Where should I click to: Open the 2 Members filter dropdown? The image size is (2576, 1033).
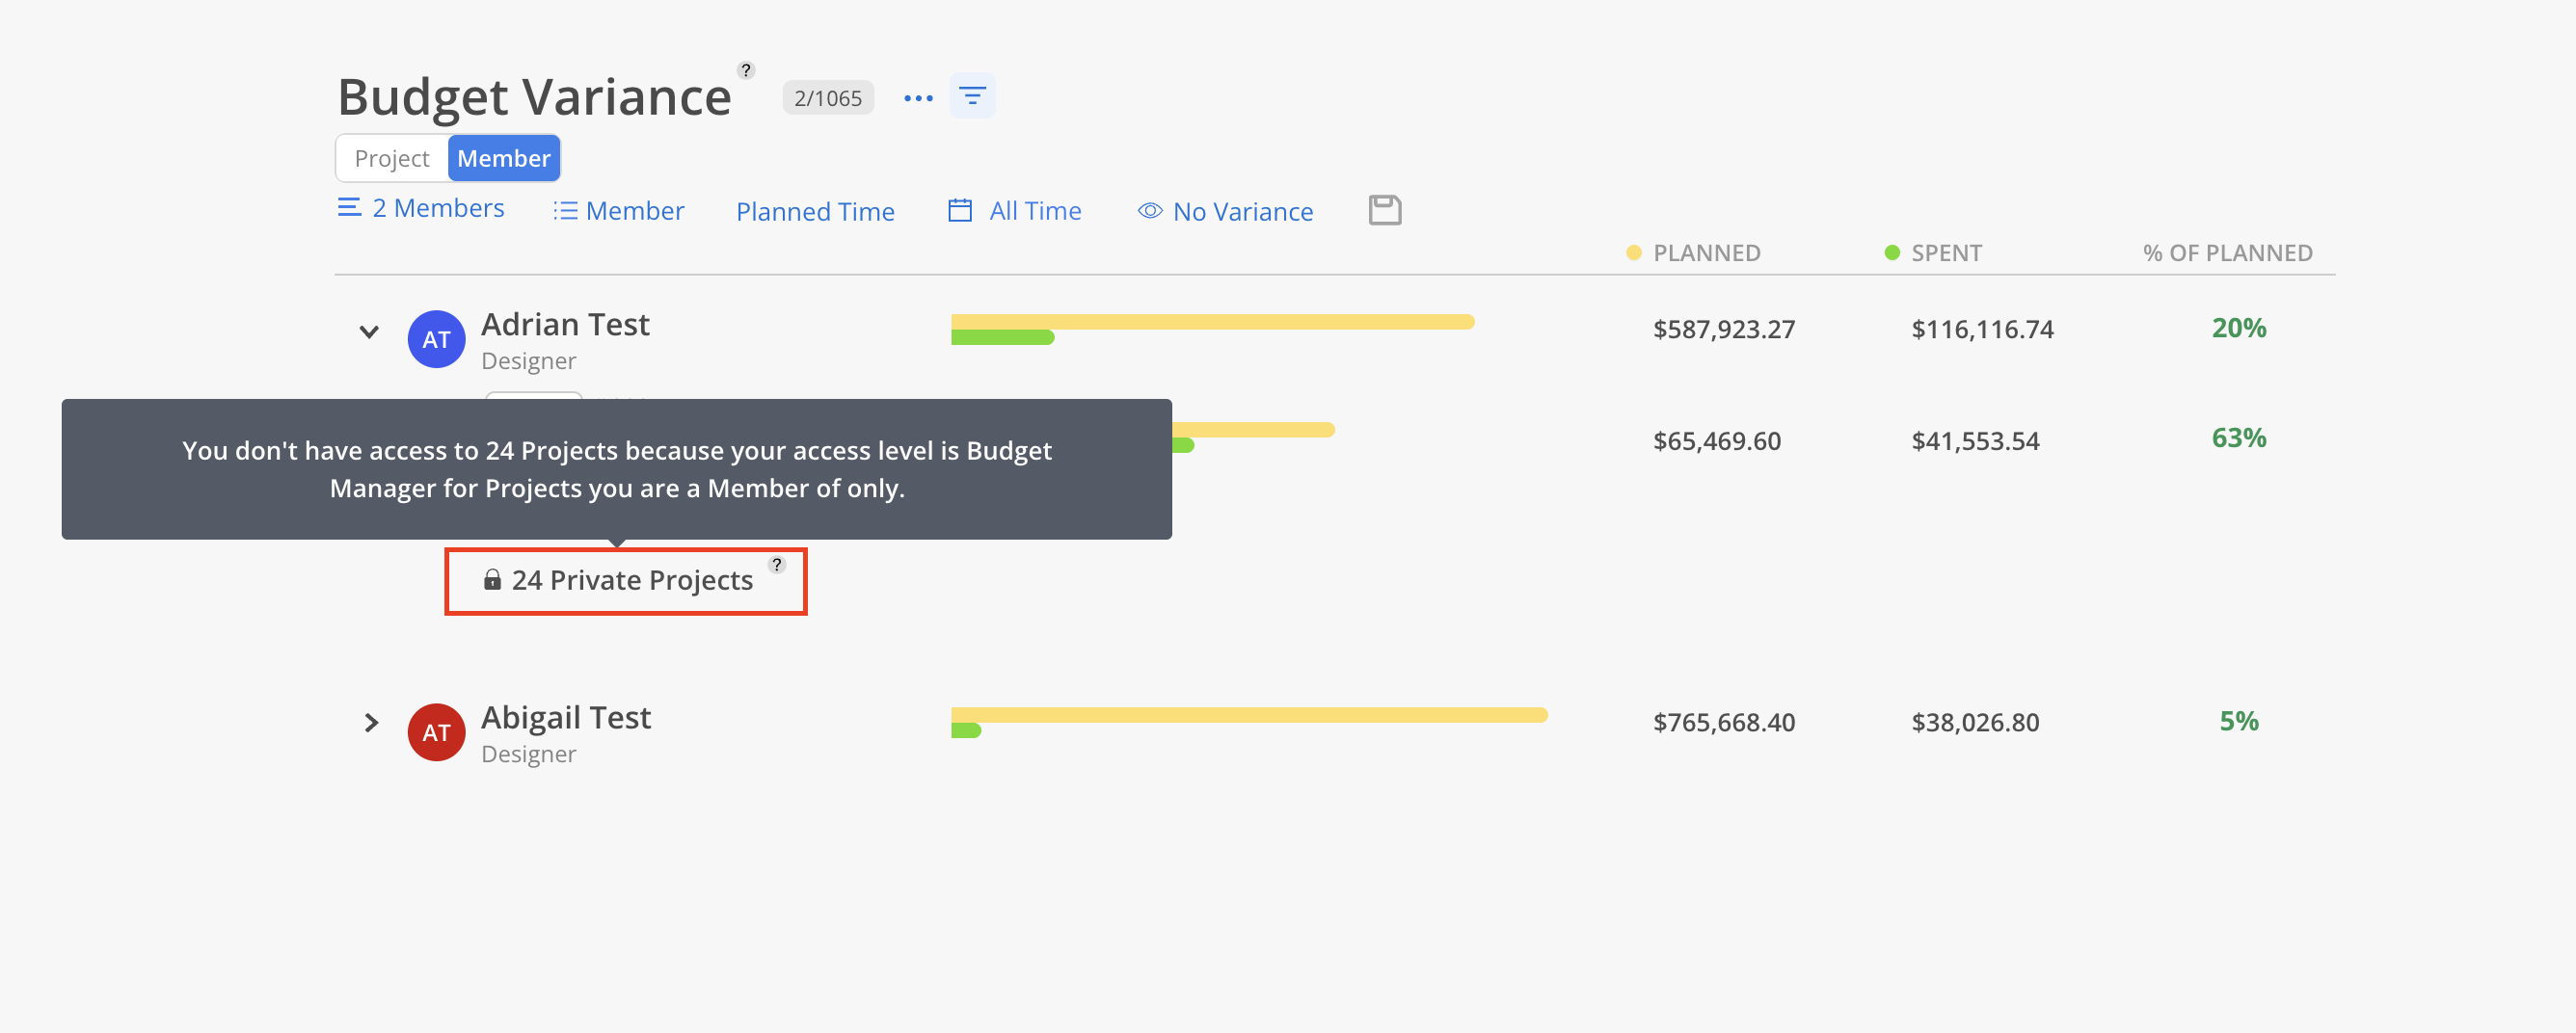tap(421, 208)
